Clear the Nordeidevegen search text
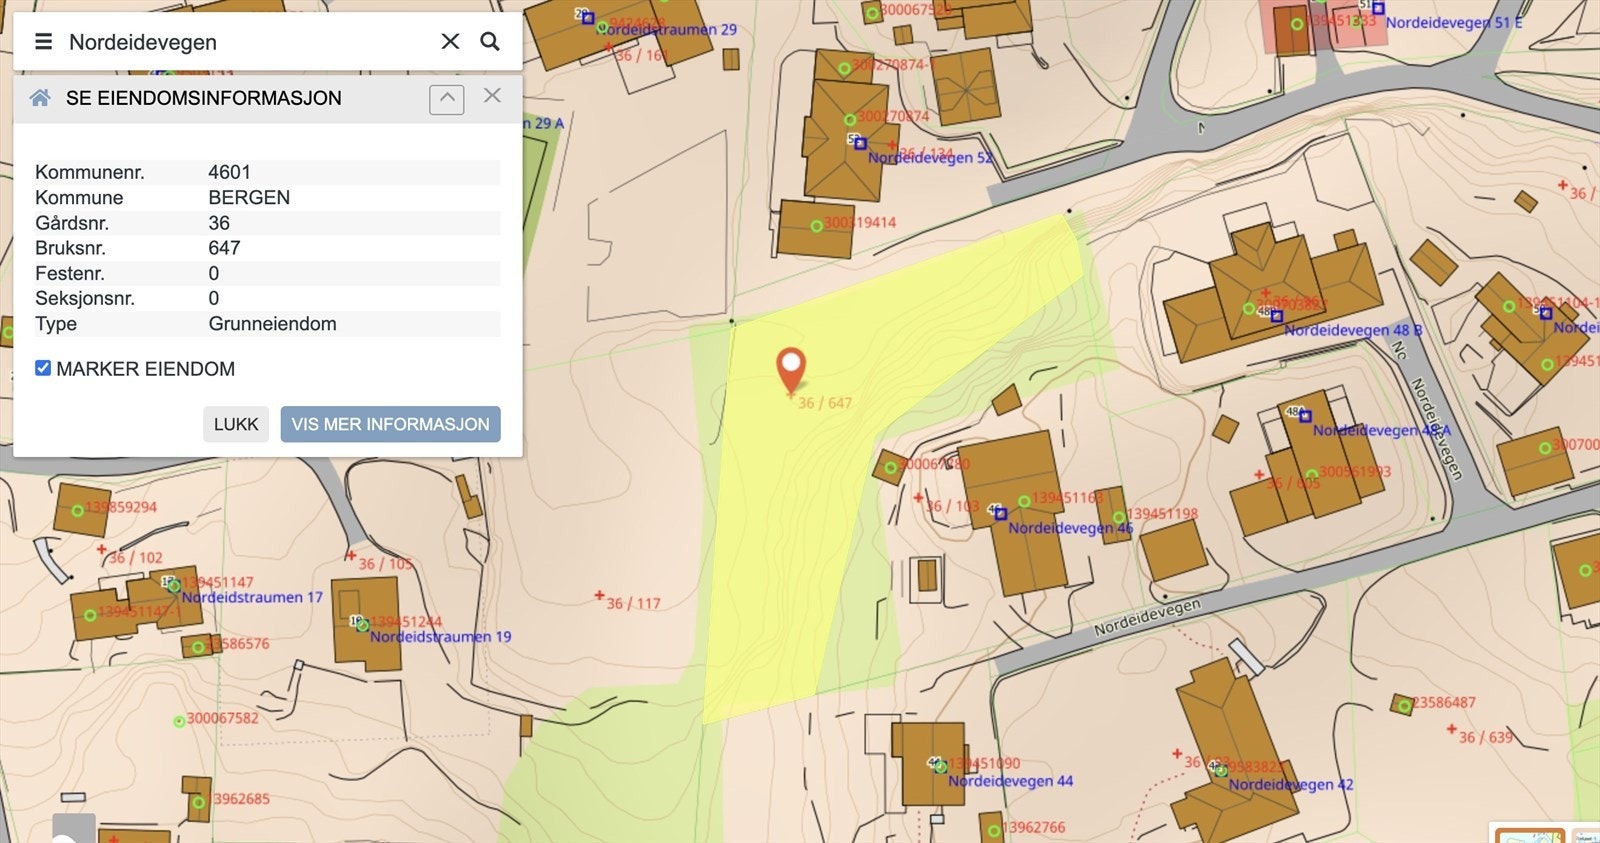This screenshot has width=1600, height=843. click(x=450, y=41)
